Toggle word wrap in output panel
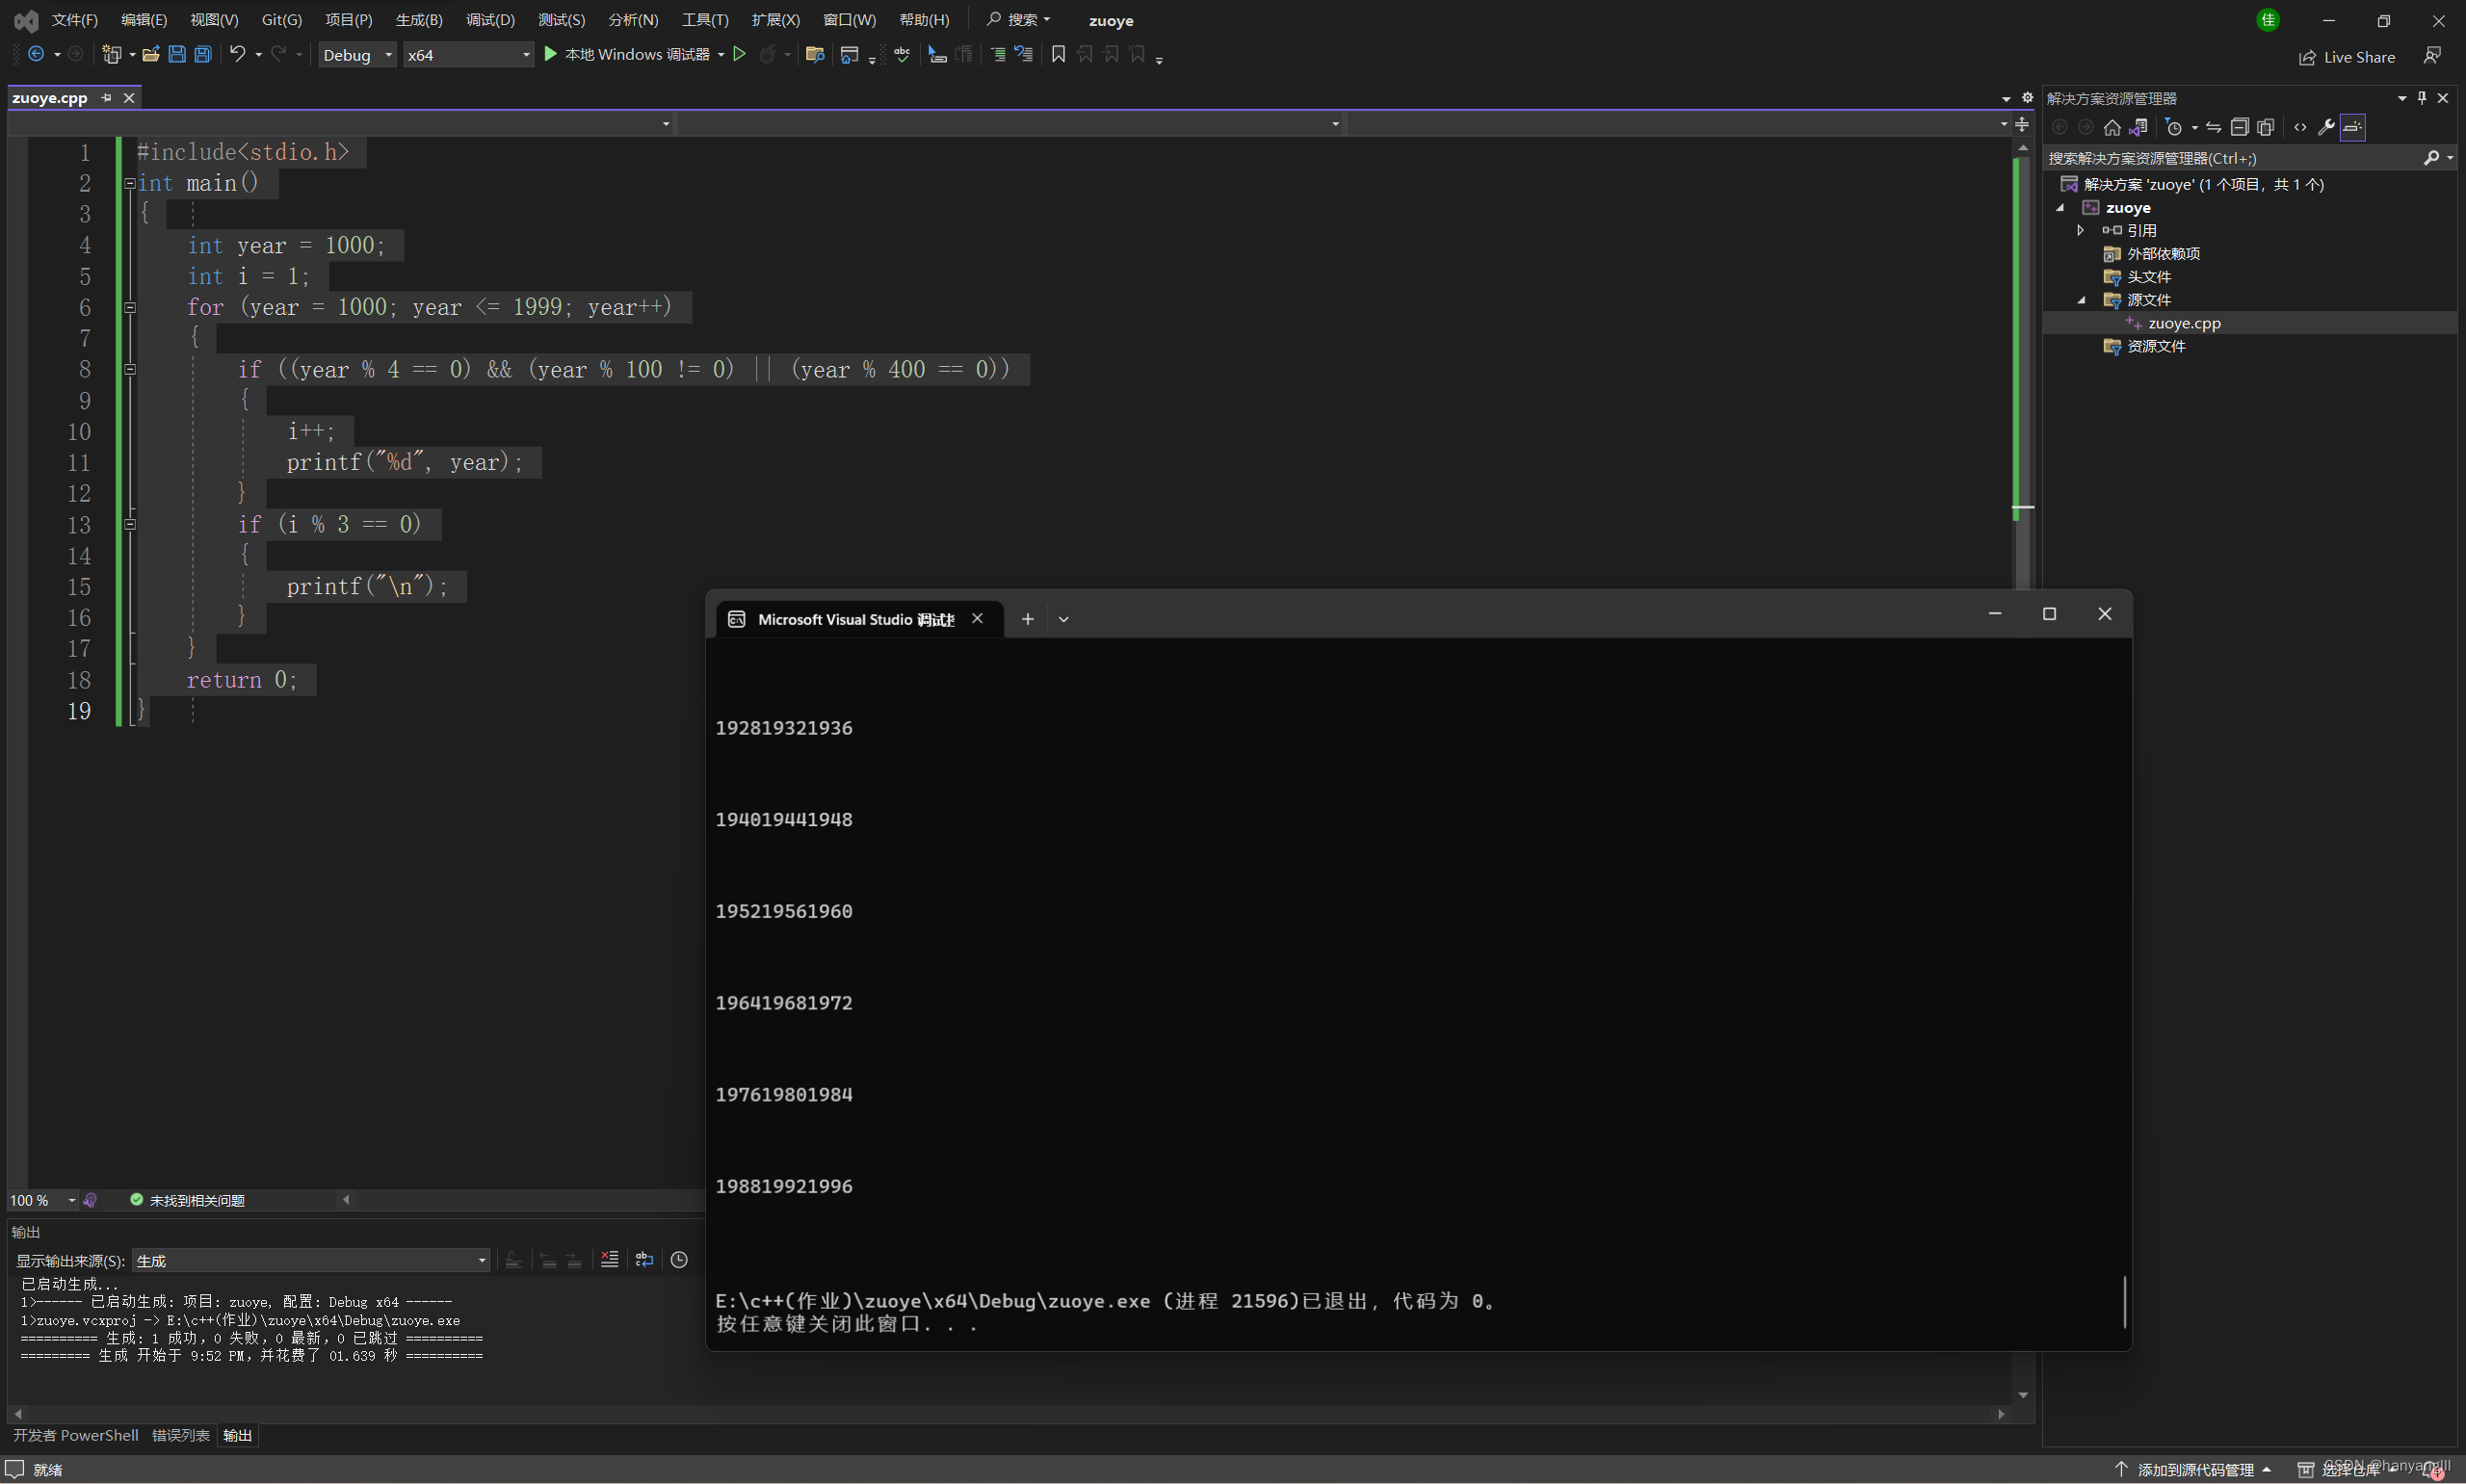2466x1484 pixels. coord(644,1260)
